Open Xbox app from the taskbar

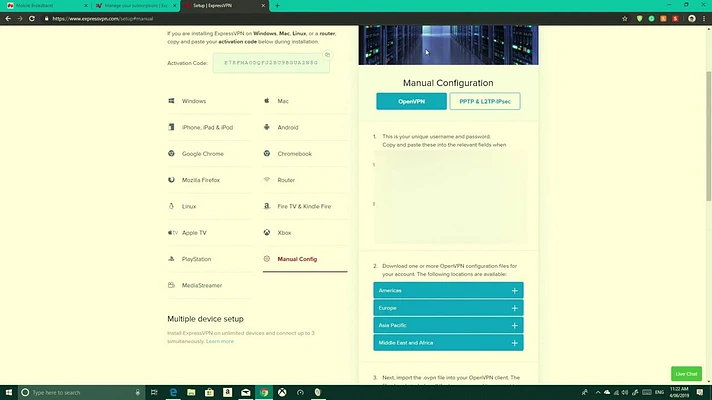click(282, 392)
